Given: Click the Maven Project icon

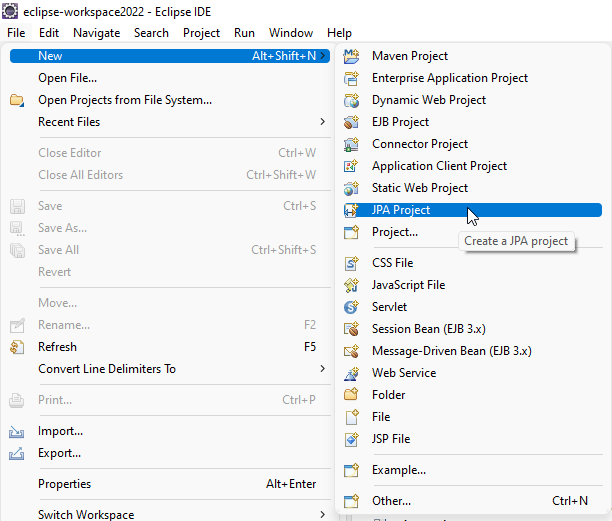Looking at the screenshot, I should point(351,56).
